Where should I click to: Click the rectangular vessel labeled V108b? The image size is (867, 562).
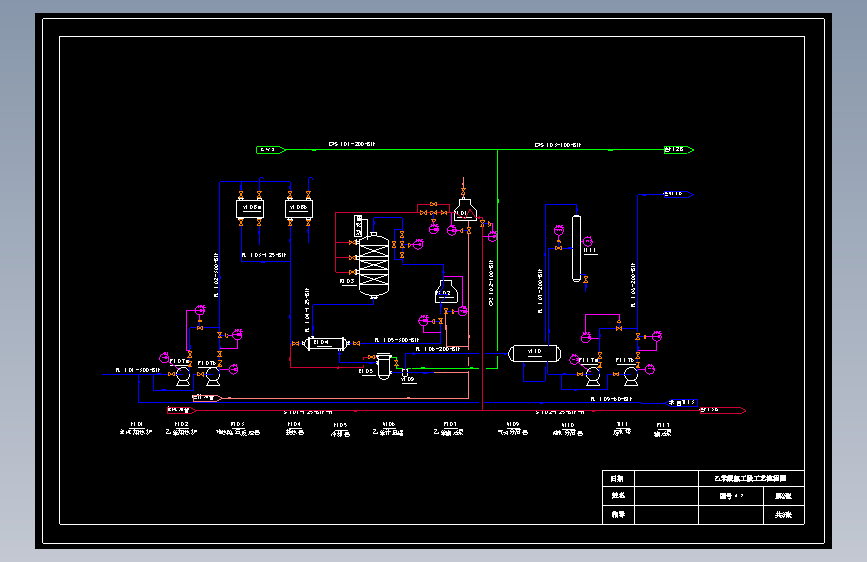pos(299,209)
